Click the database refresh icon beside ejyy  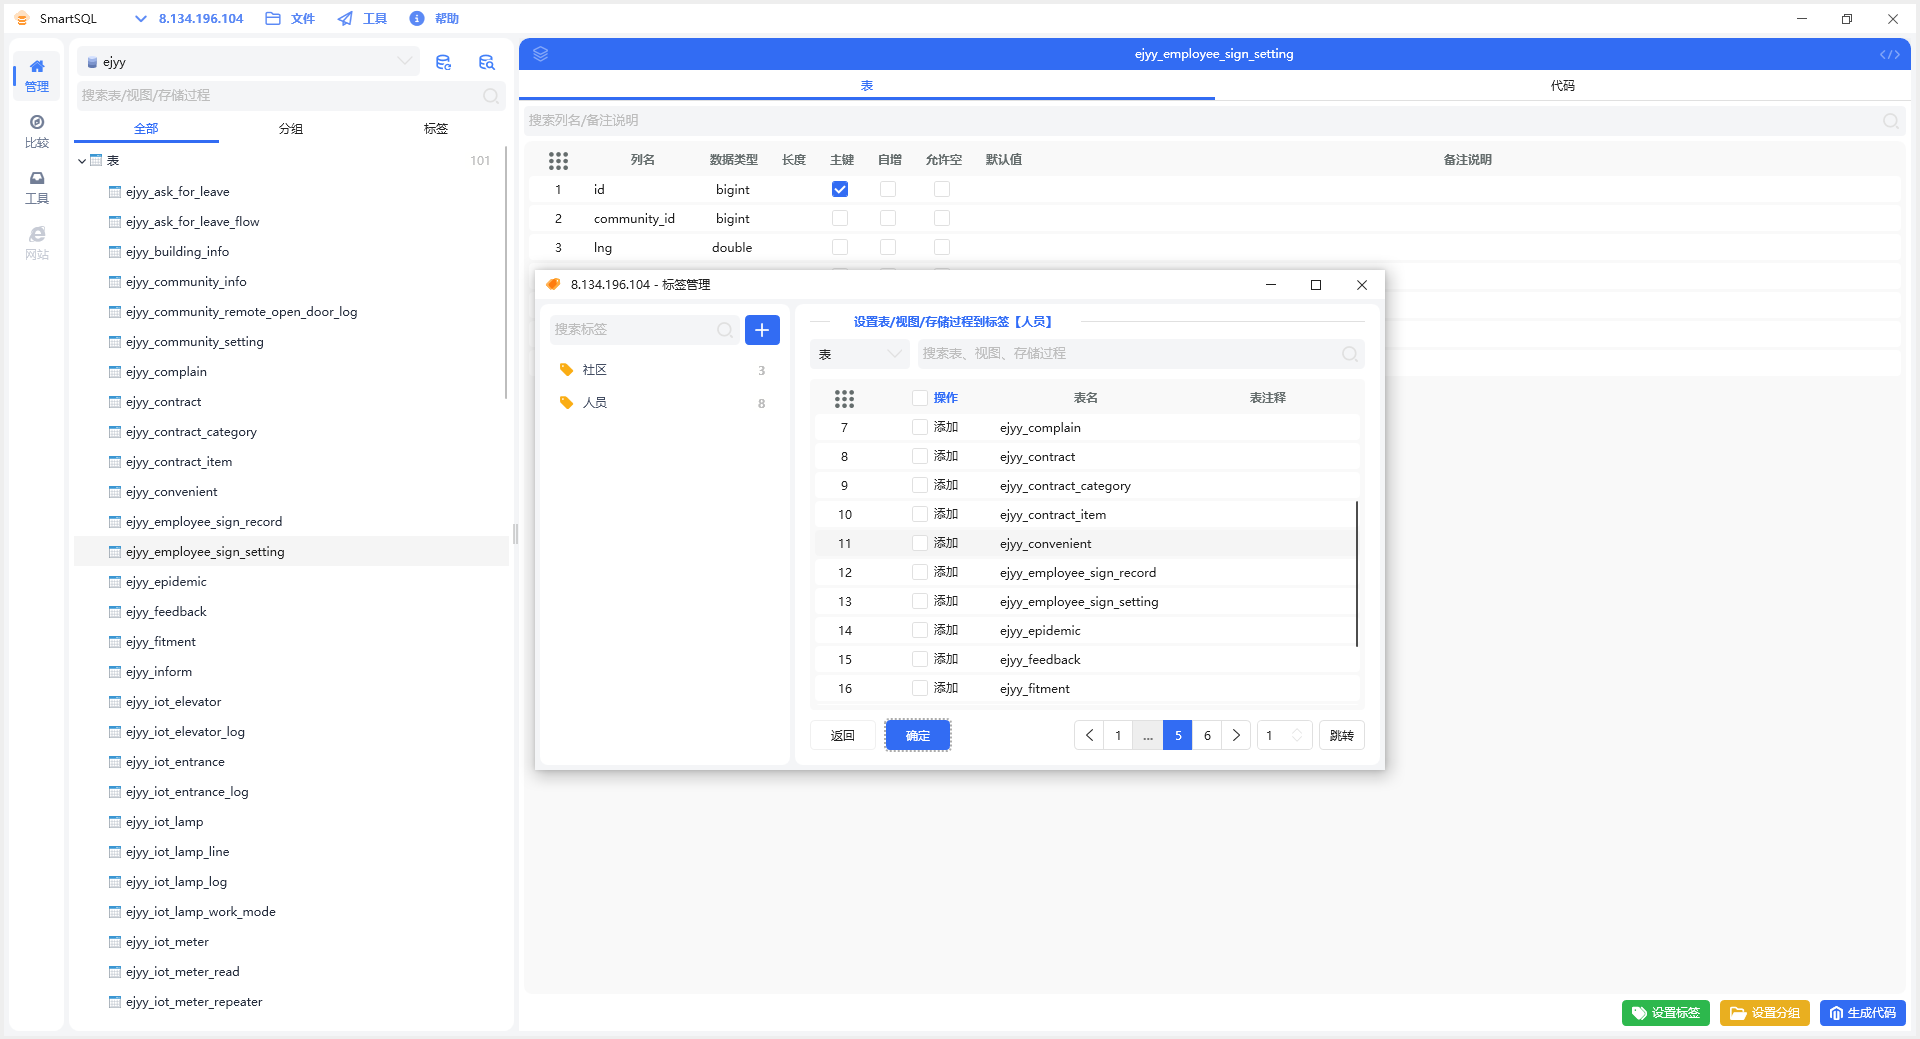point(444,62)
